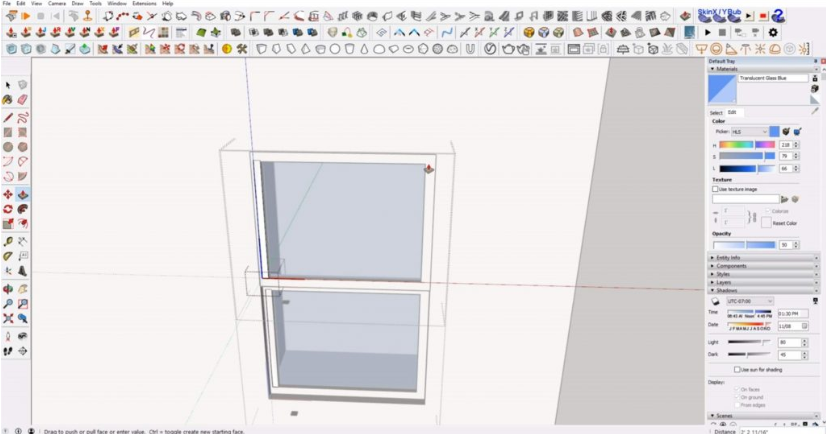The image size is (826, 434).
Task: Toggle Show/Hide Shadows icon
Action: point(715,301)
